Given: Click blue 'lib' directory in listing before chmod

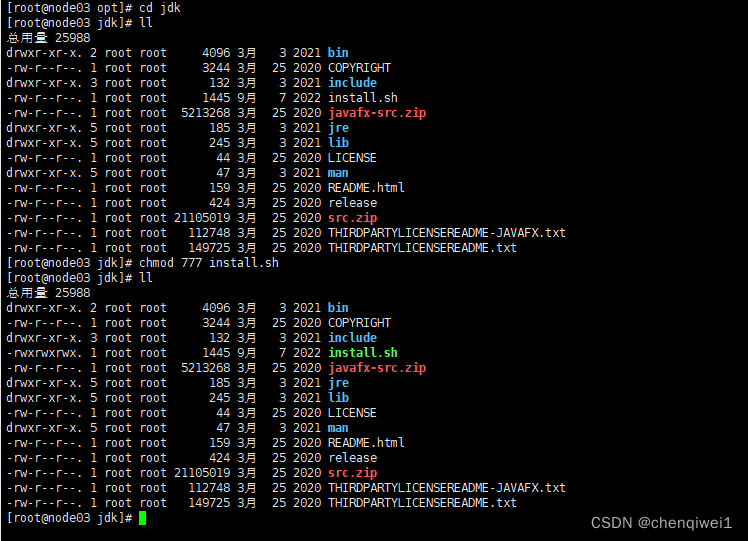Looking at the screenshot, I should (x=338, y=143).
